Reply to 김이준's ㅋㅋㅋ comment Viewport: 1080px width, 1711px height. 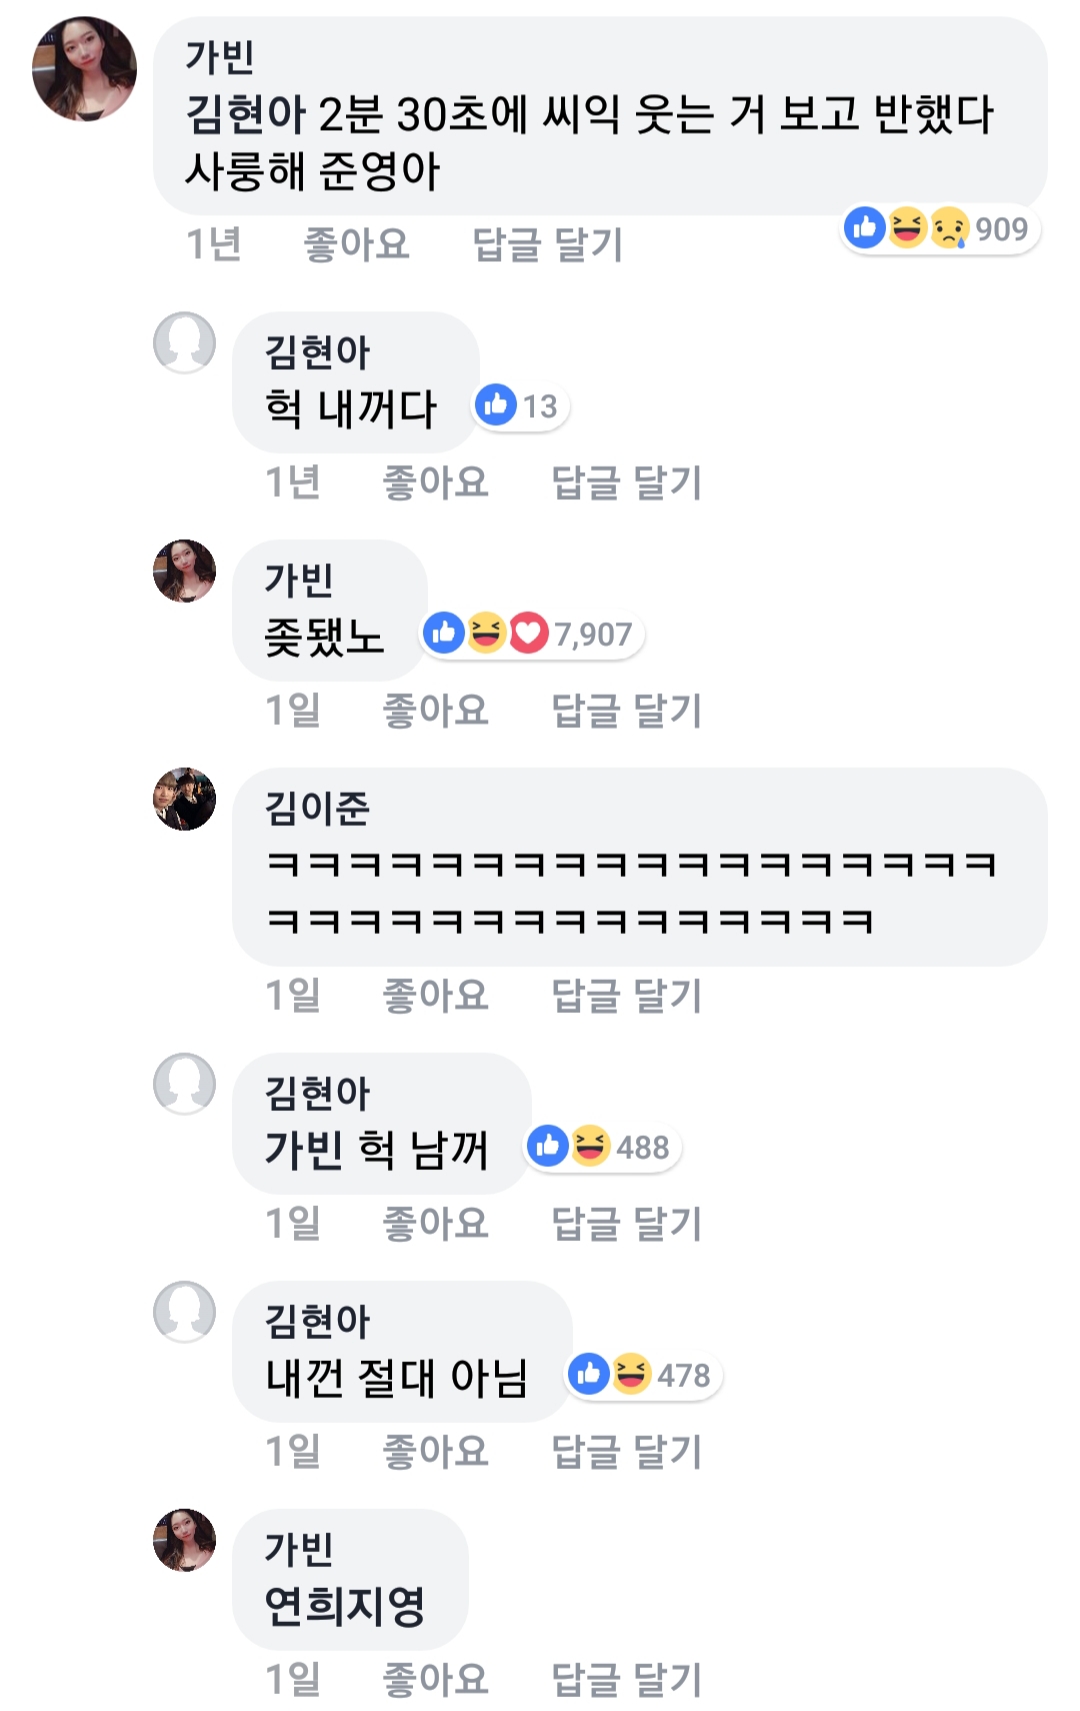[x=626, y=996]
